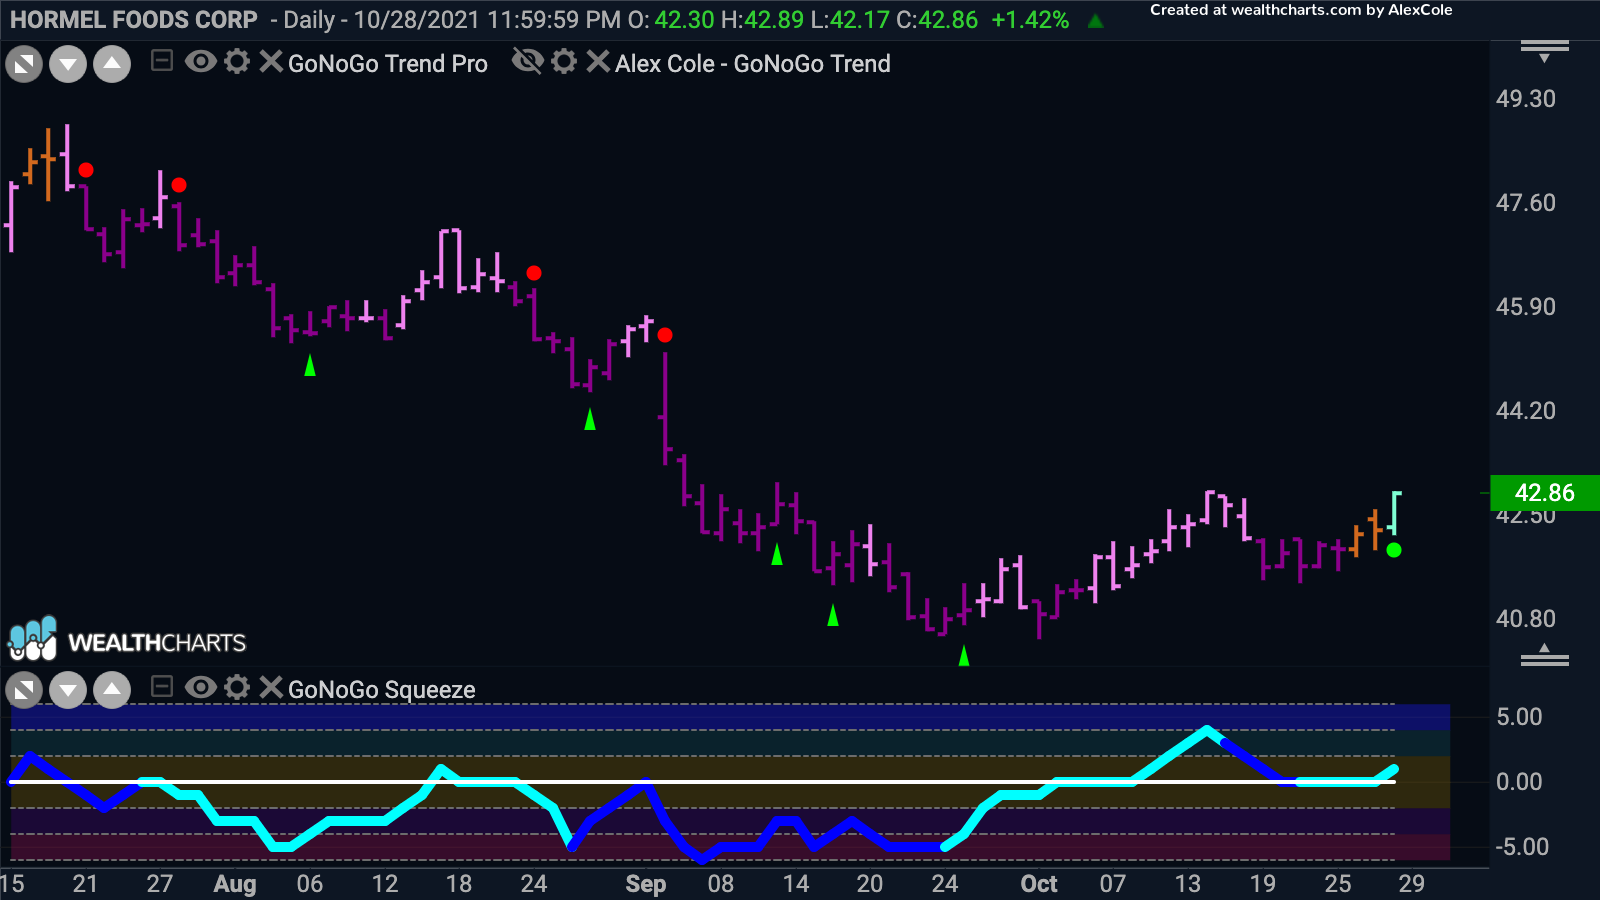Image resolution: width=1600 pixels, height=900 pixels.
Task: Toggle visibility of GoNoGo Trend Pro
Action: [200, 61]
